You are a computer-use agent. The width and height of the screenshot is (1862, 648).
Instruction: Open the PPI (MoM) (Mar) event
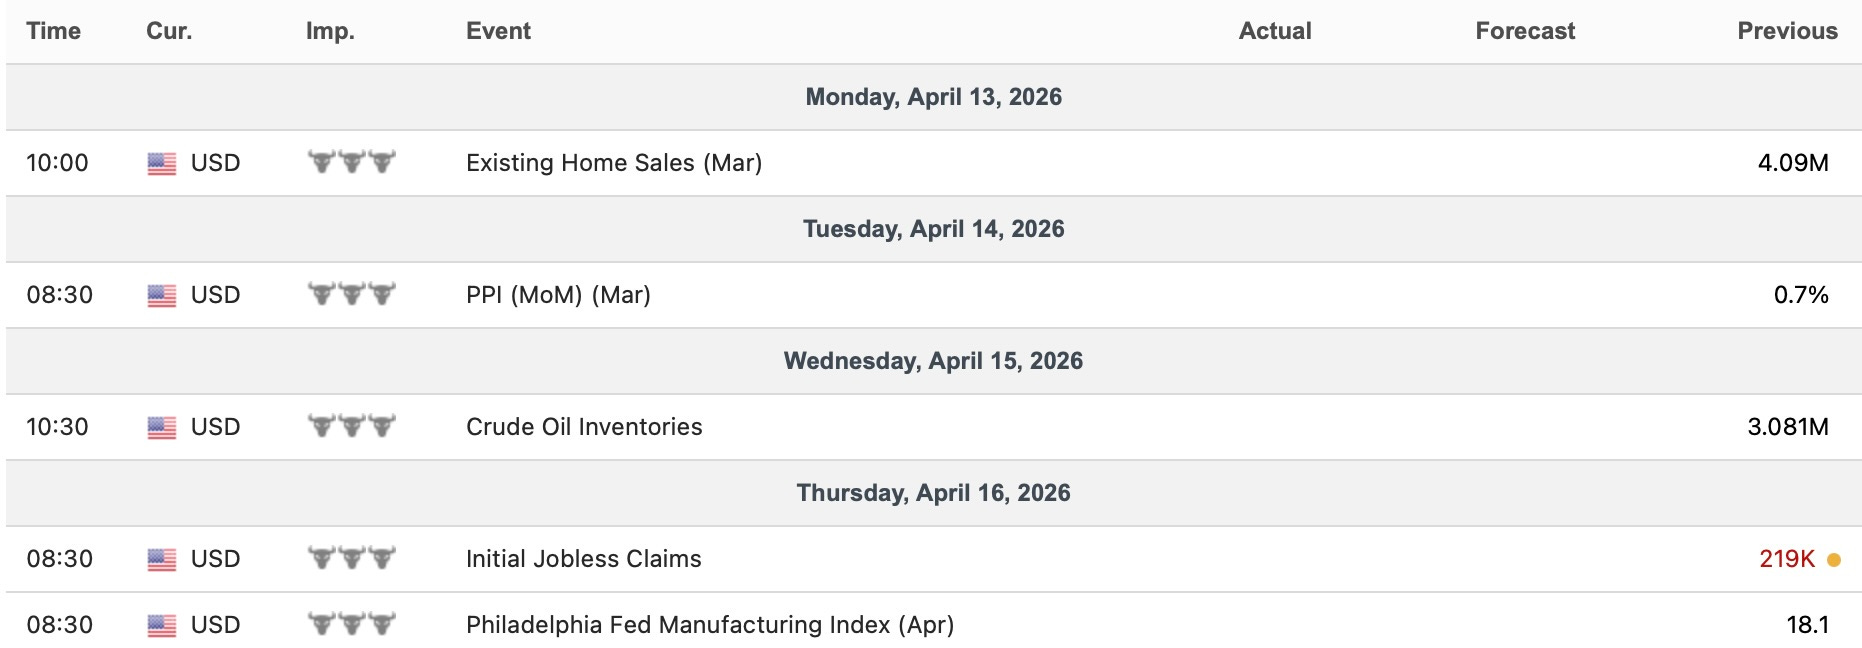point(558,295)
